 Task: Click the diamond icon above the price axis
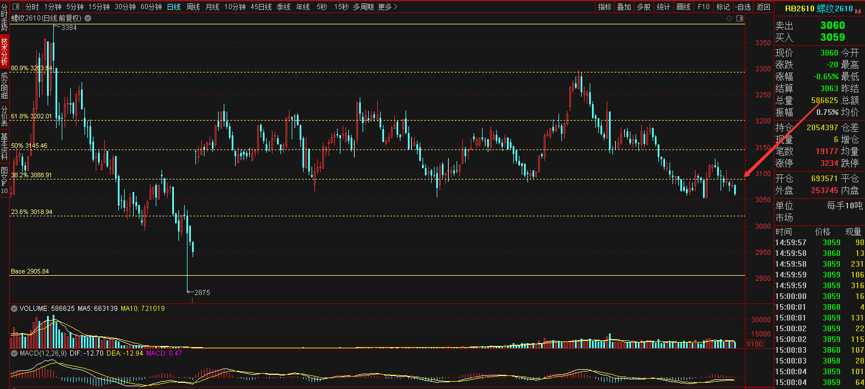pos(729,19)
